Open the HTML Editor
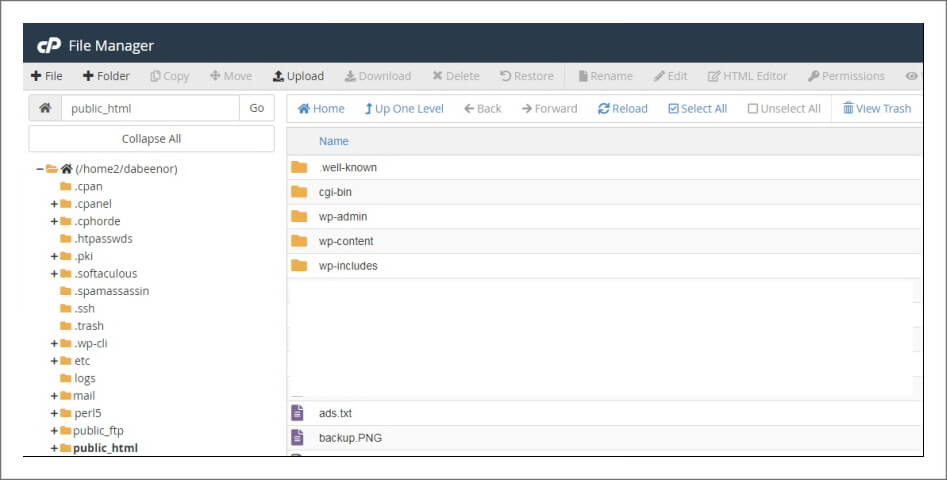947x480 pixels. point(747,76)
